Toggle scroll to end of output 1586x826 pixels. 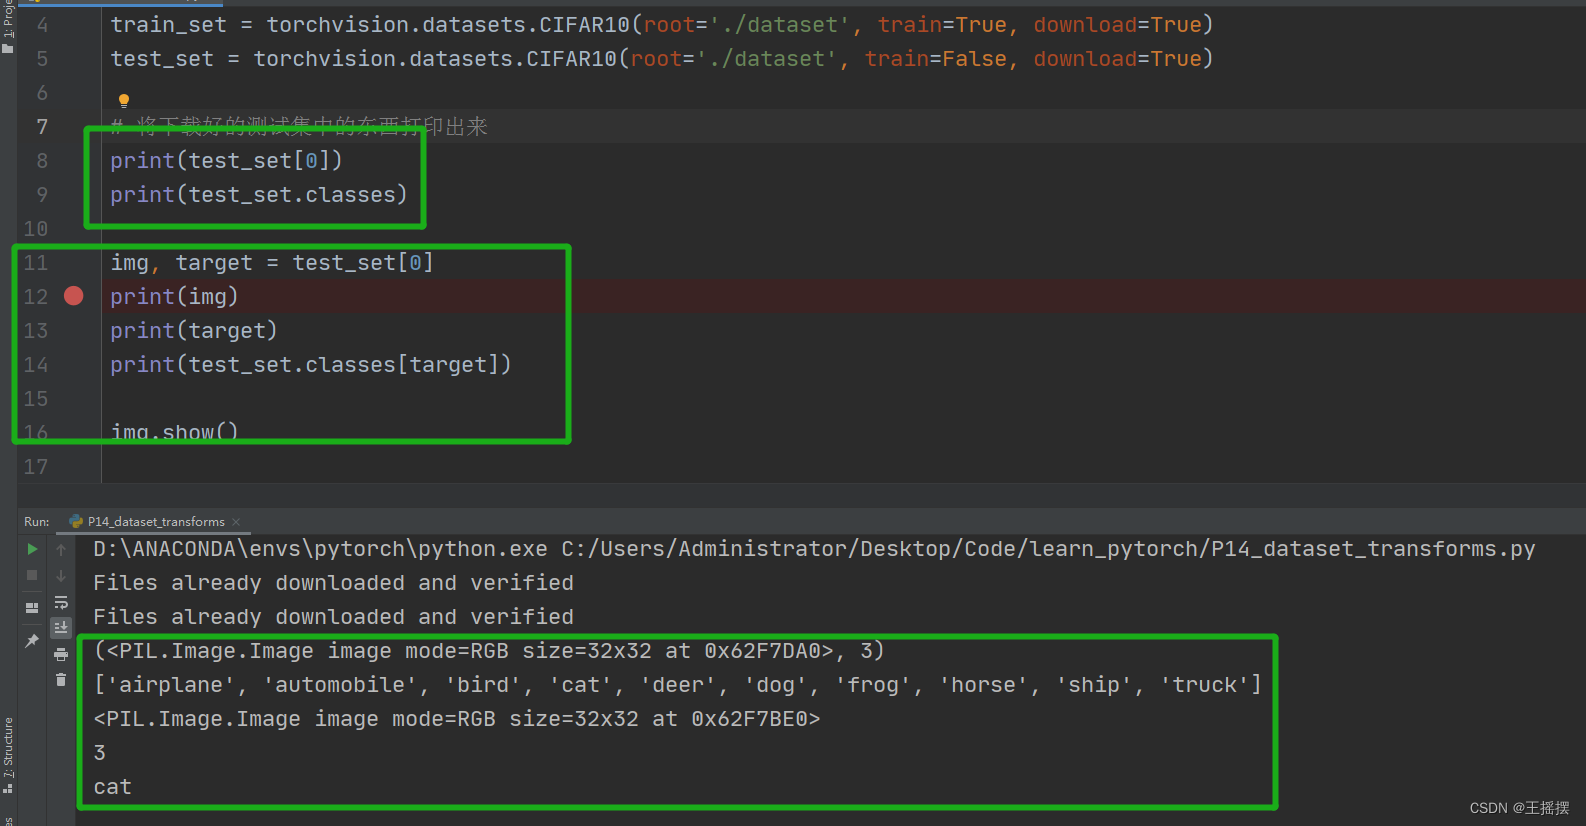61,627
